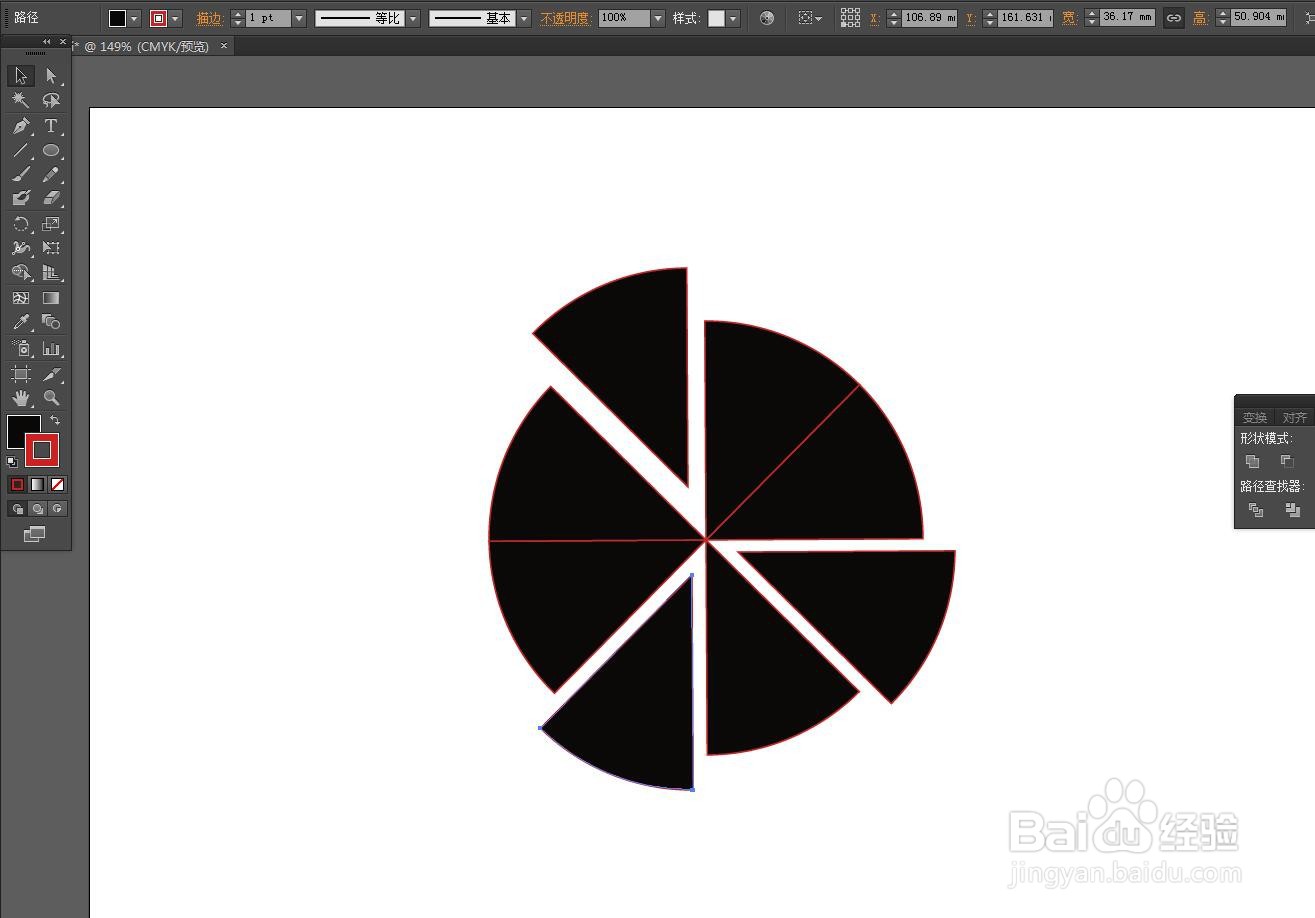Open the 描边 stroke panel link
Screen dimensions: 1315x918
click(x=210, y=18)
